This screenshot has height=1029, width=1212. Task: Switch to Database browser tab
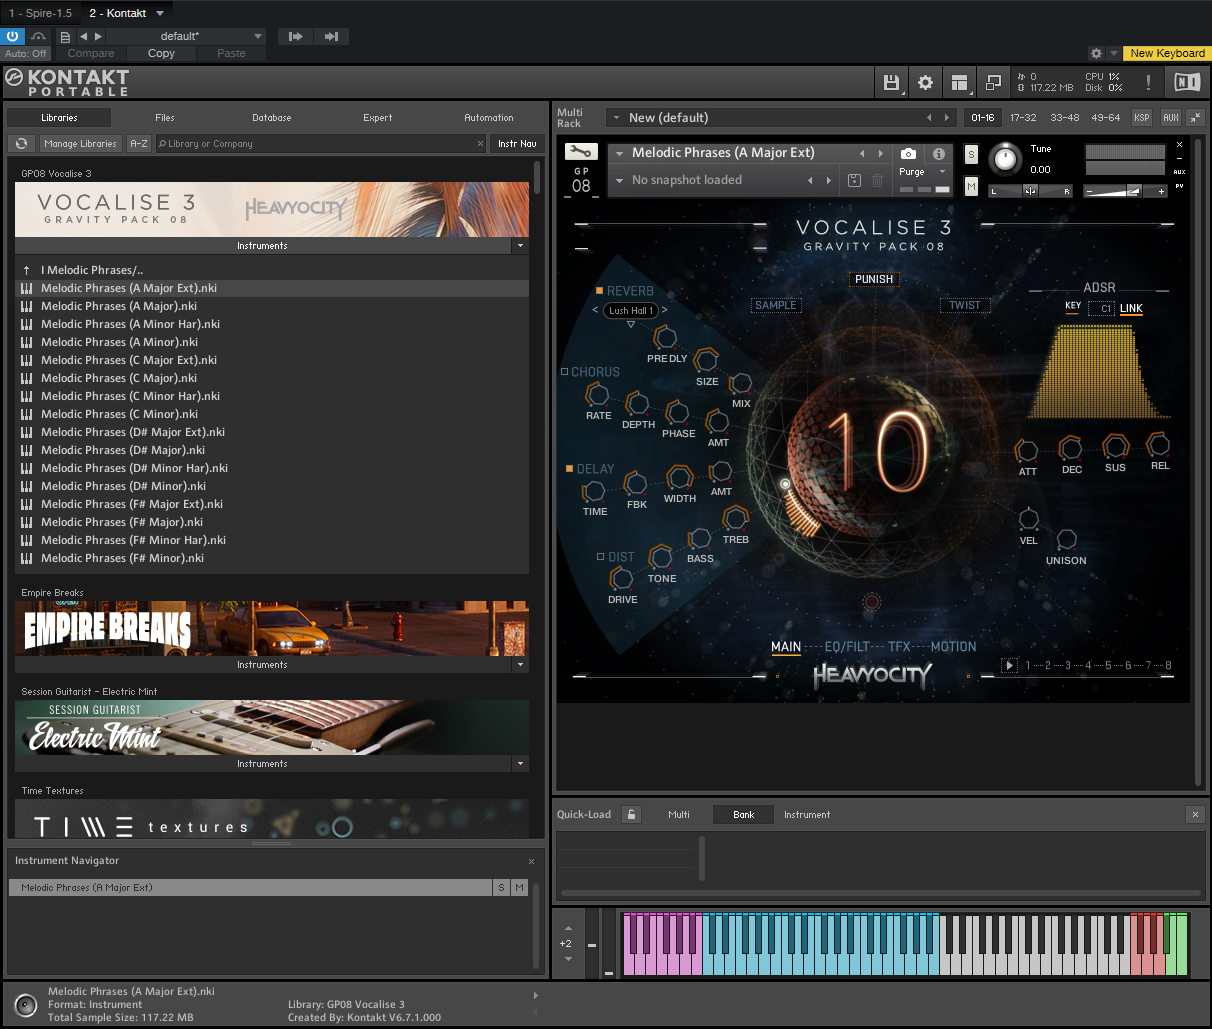[x=272, y=118]
